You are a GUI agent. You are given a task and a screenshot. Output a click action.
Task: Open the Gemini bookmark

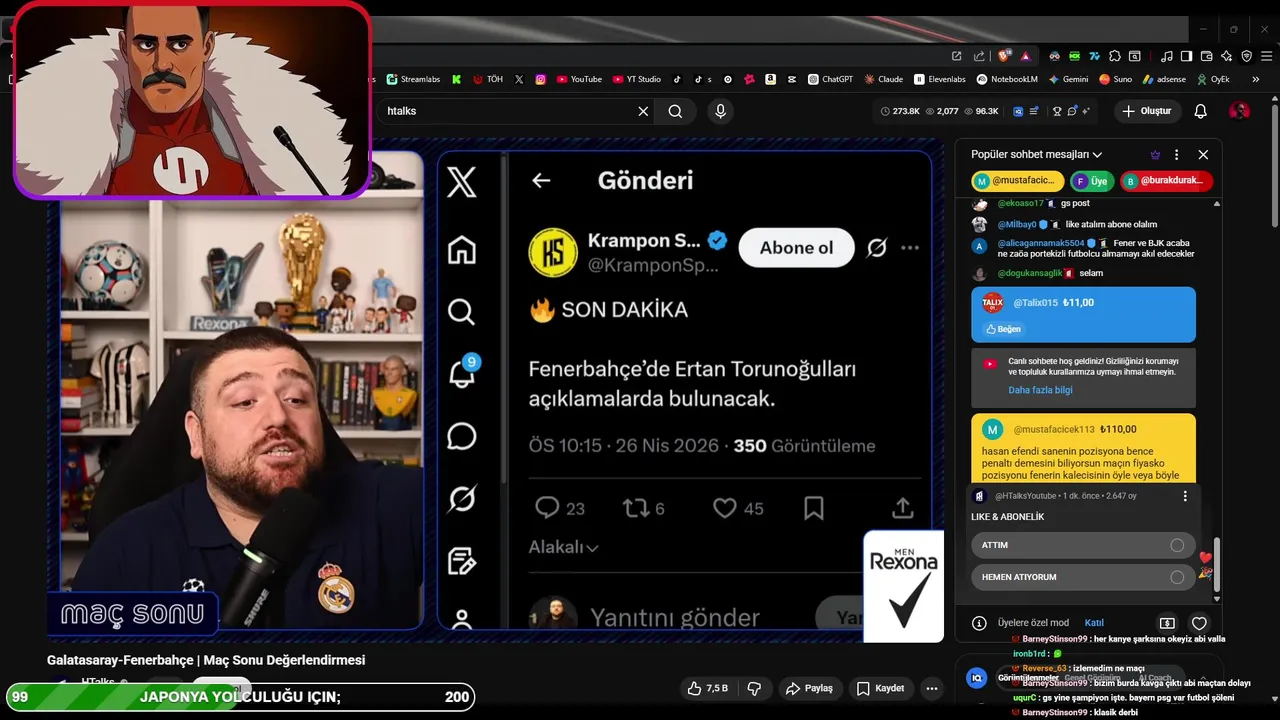pos(1068,79)
